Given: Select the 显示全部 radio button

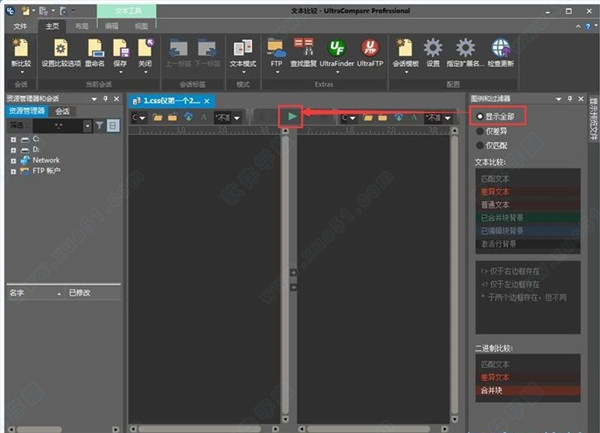Looking at the screenshot, I should pyautogui.click(x=480, y=116).
